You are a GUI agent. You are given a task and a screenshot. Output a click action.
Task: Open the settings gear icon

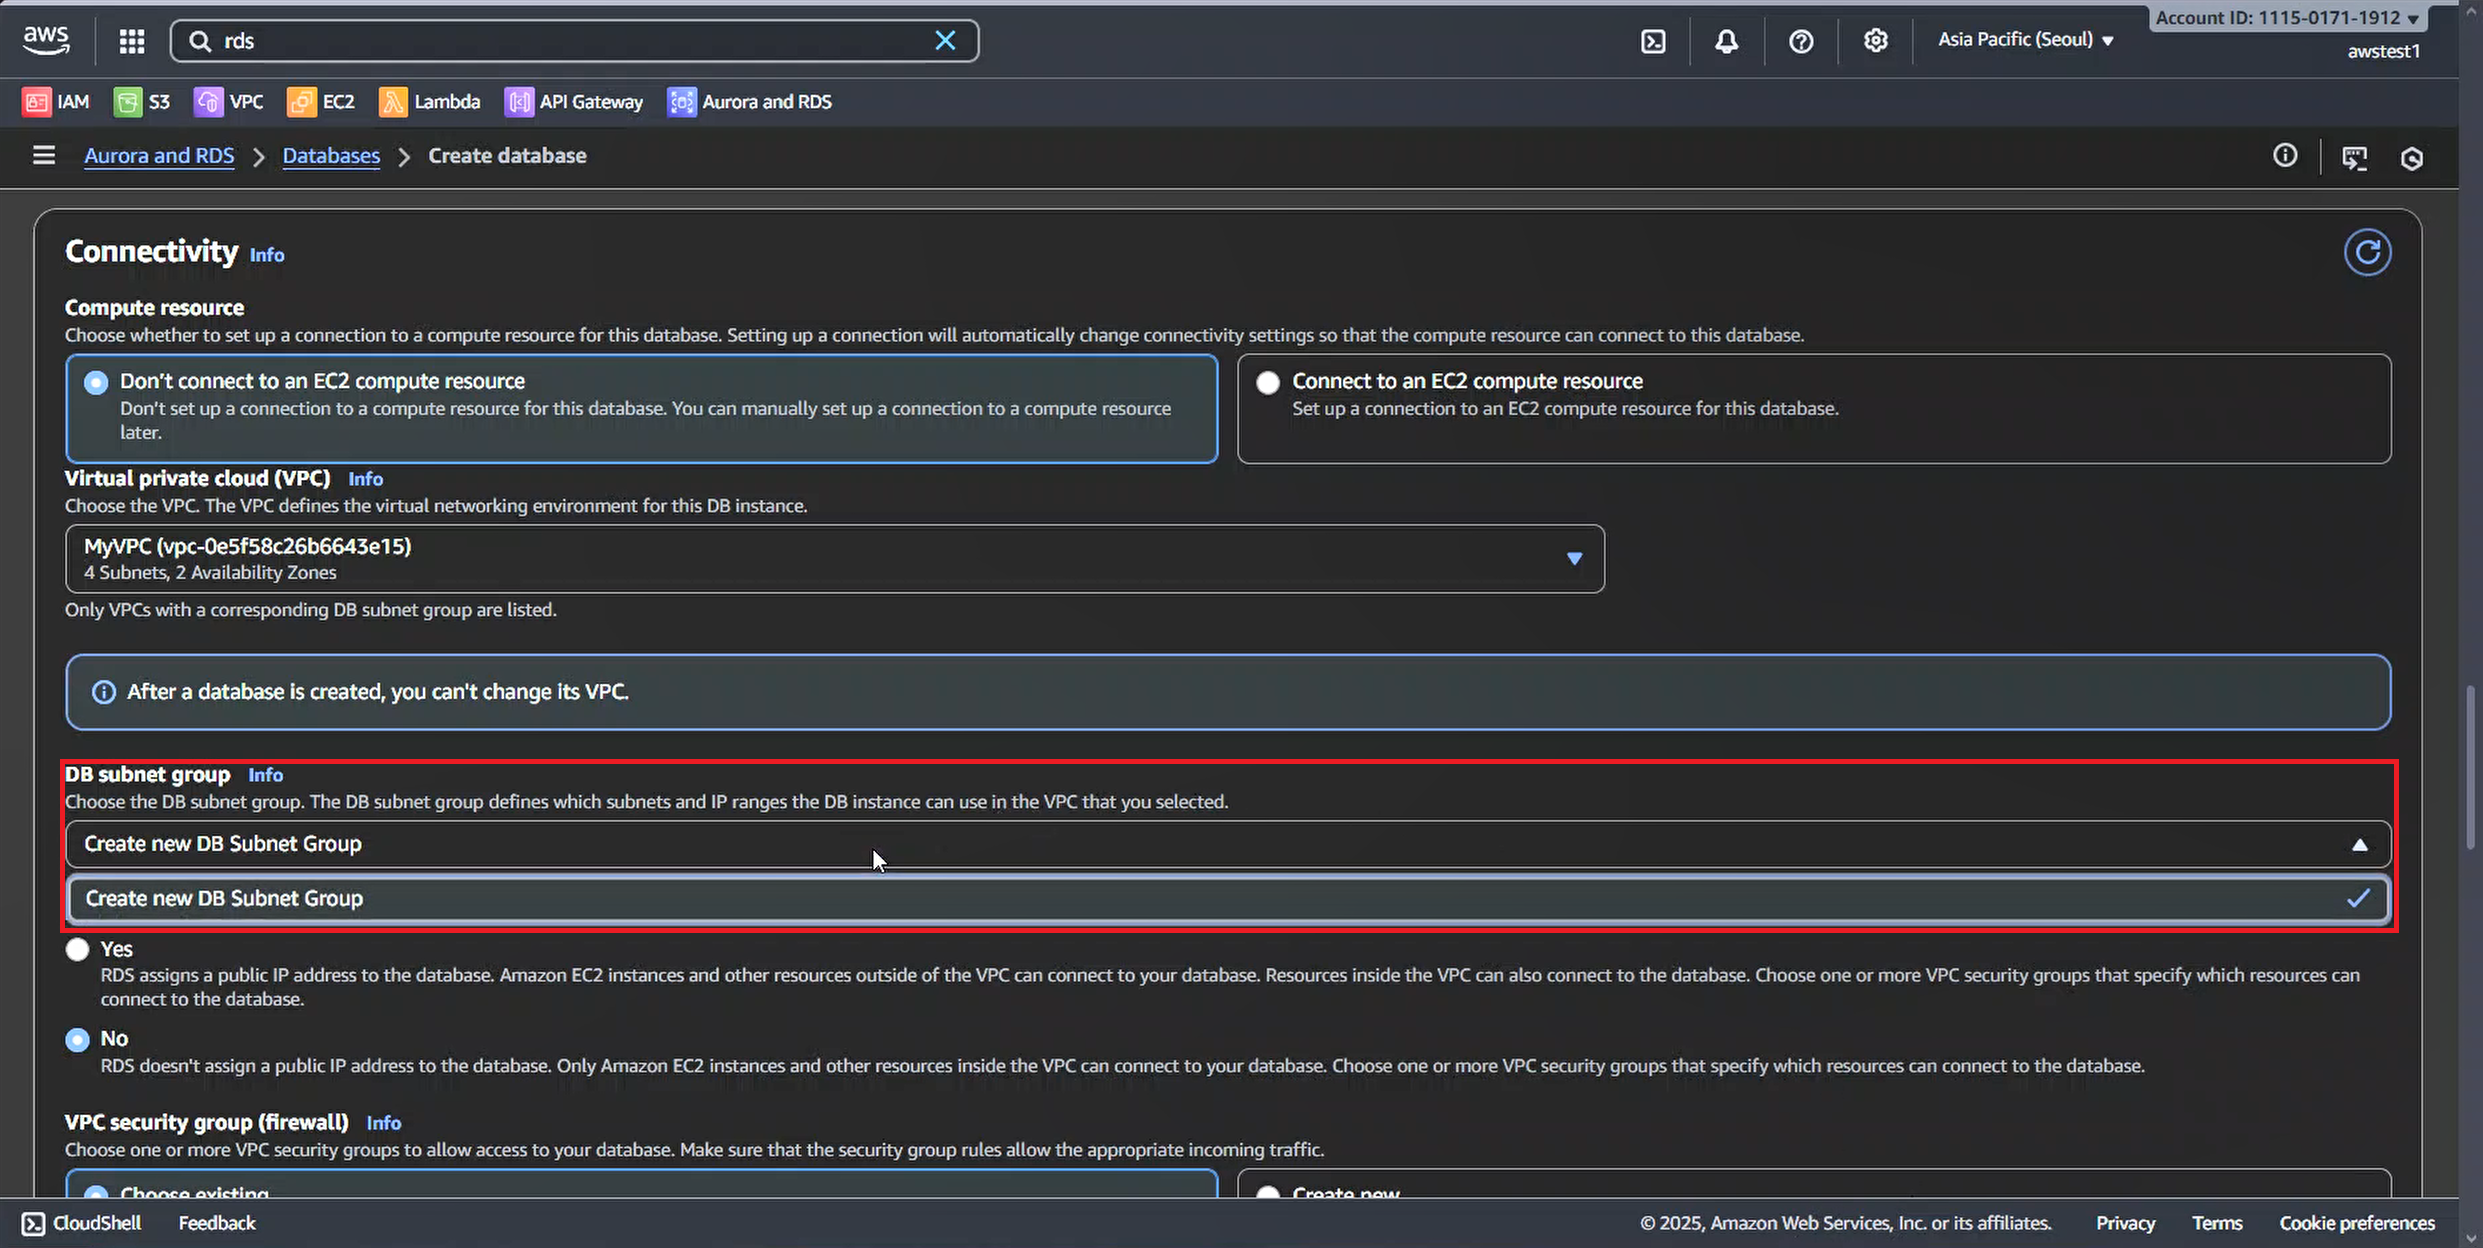(x=1875, y=41)
